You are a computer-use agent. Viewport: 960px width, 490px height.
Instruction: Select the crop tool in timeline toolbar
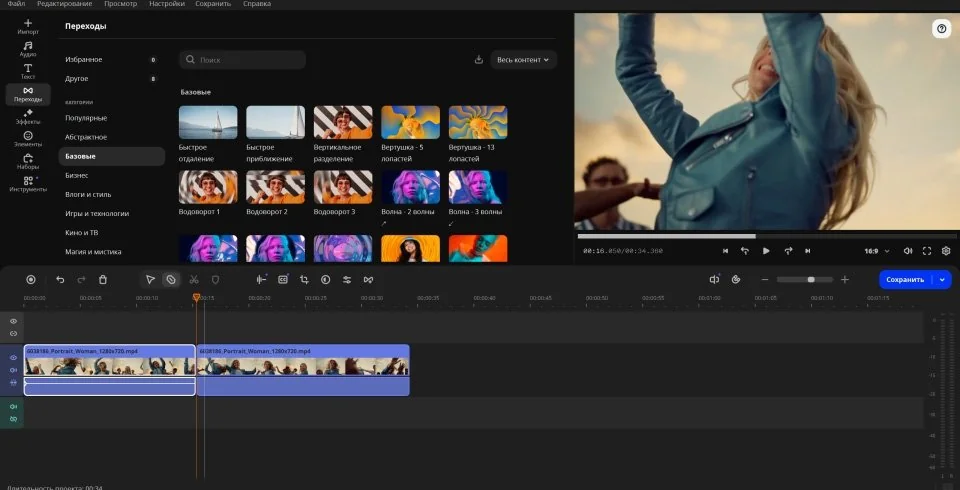[x=304, y=280]
